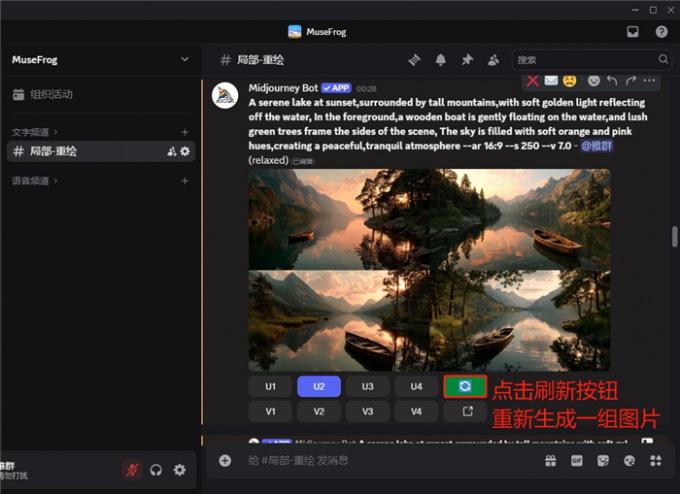Open the Midjourney web link button

tap(465, 411)
